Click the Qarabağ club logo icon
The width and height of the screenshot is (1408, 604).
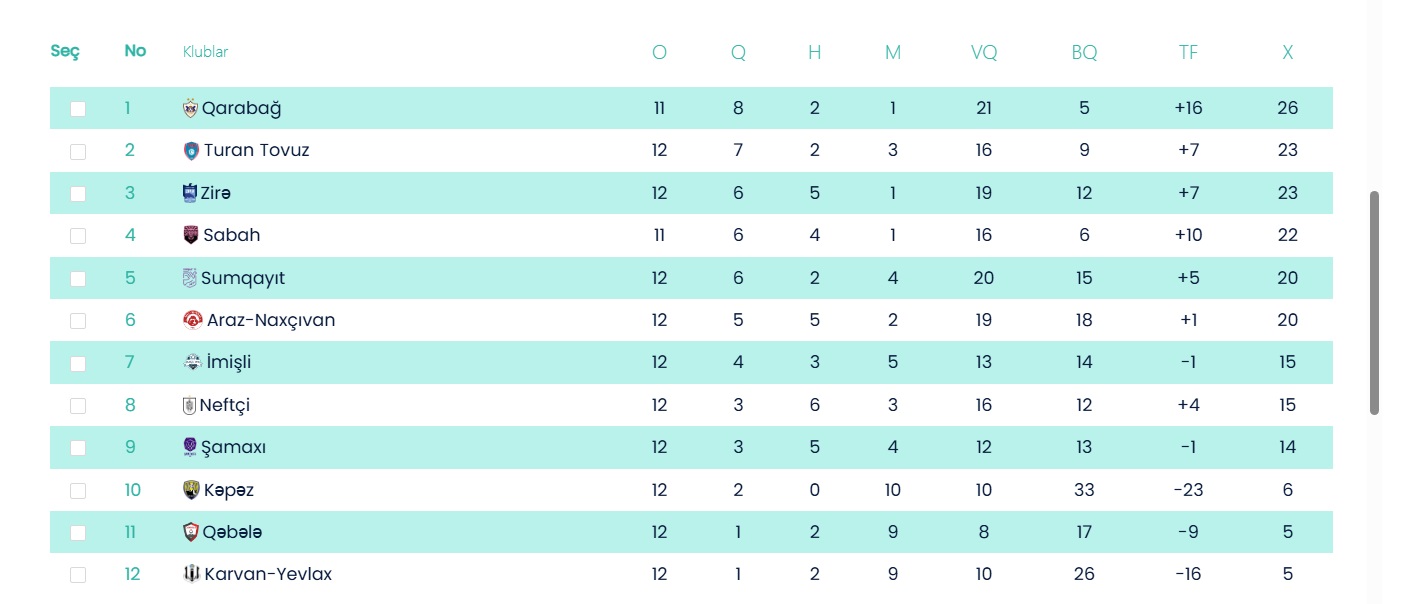tap(190, 108)
